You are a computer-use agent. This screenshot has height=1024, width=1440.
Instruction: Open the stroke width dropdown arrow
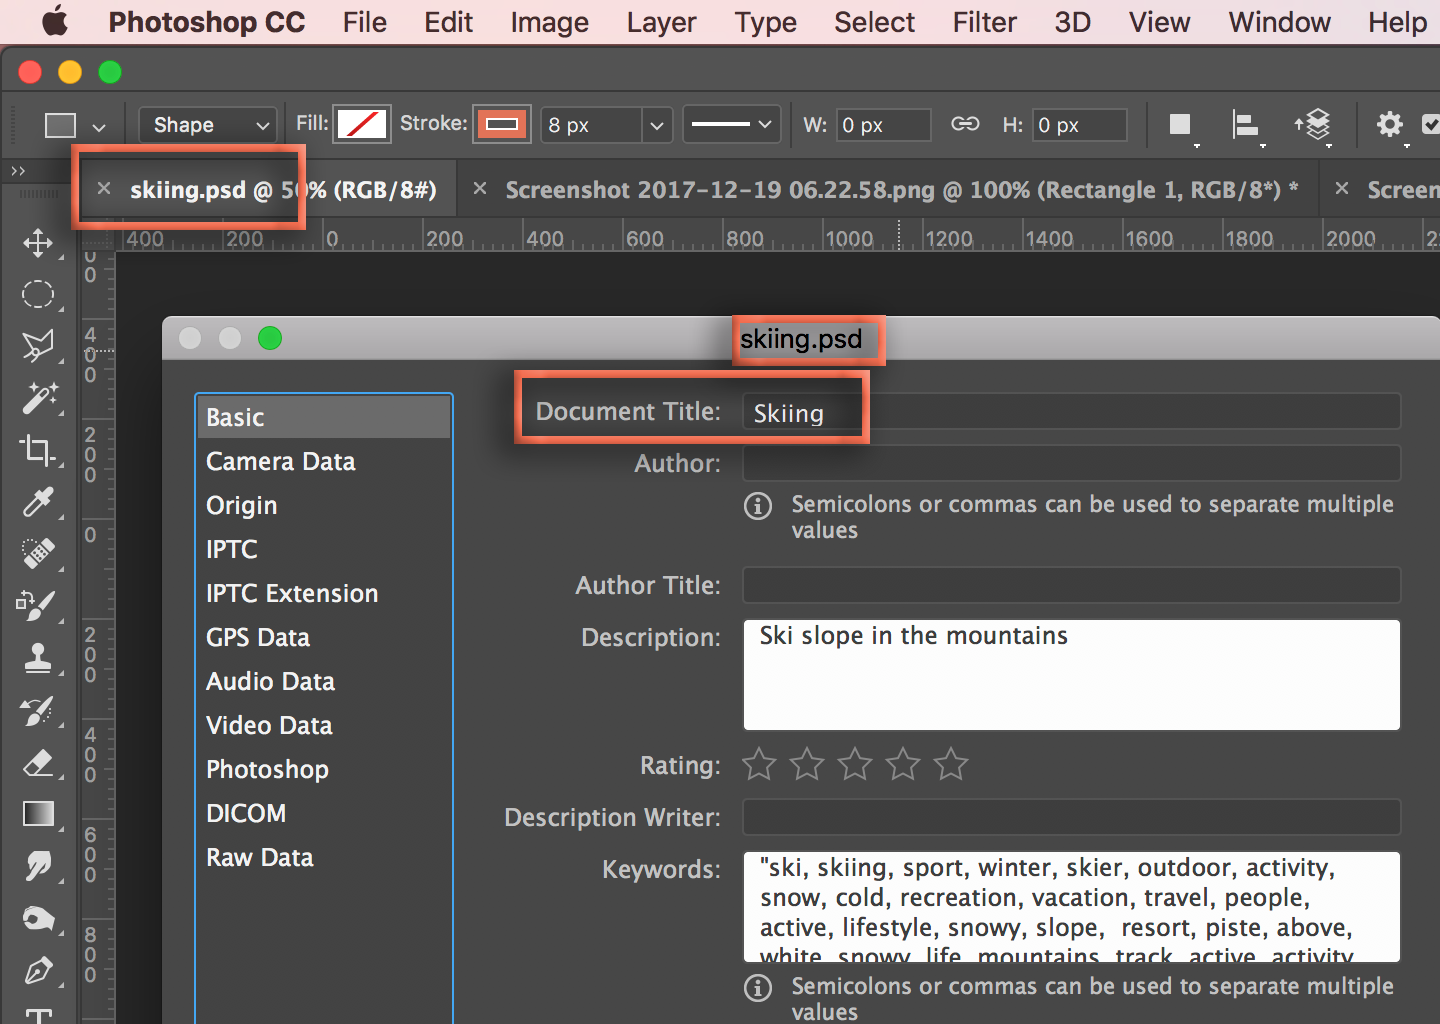tap(656, 125)
